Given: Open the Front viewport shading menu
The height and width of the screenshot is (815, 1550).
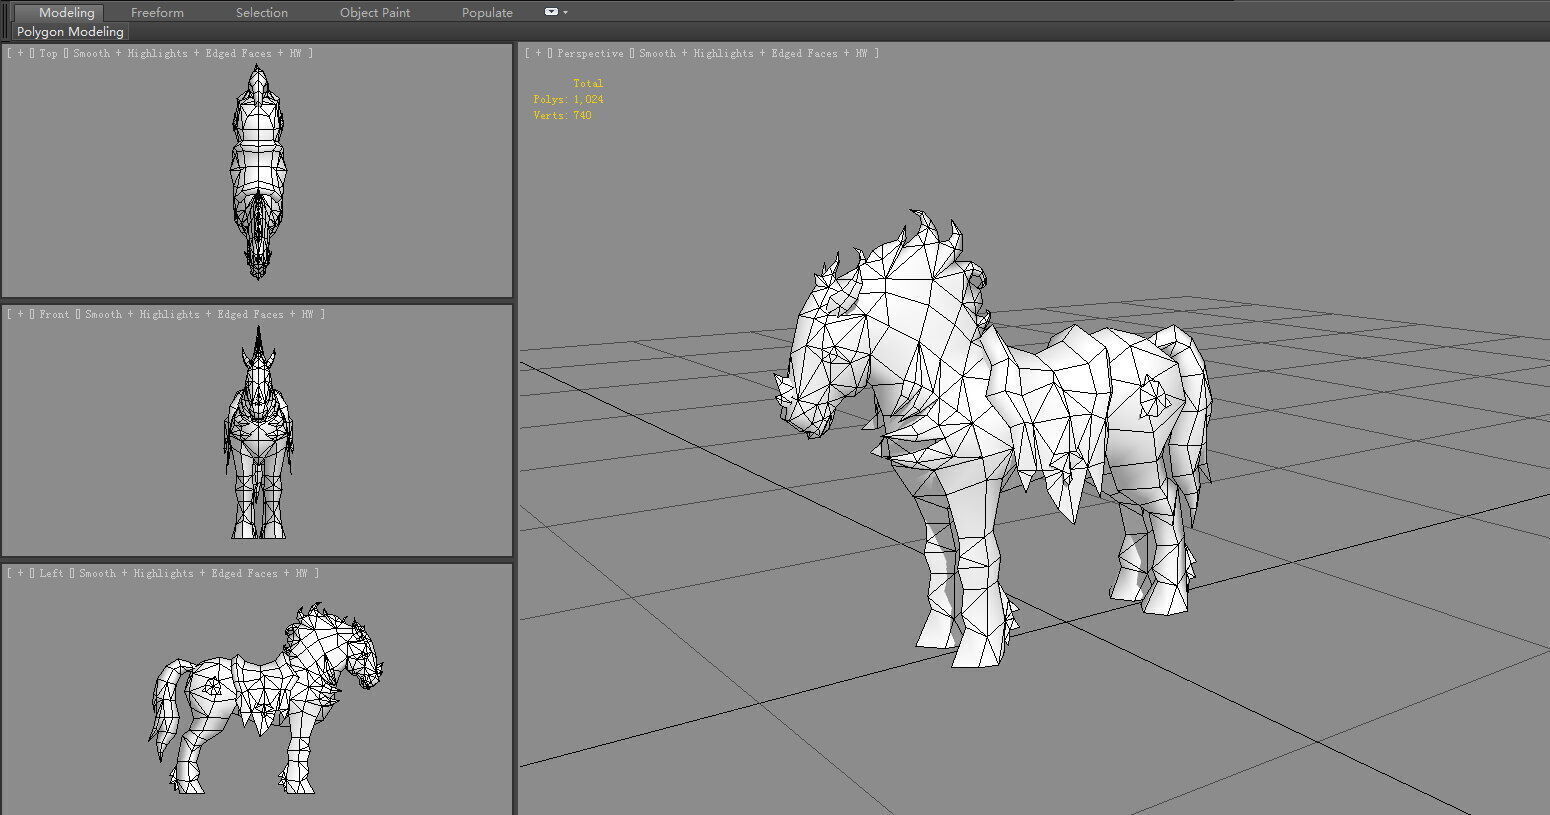Looking at the screenshot, I should tap(199, 314).
